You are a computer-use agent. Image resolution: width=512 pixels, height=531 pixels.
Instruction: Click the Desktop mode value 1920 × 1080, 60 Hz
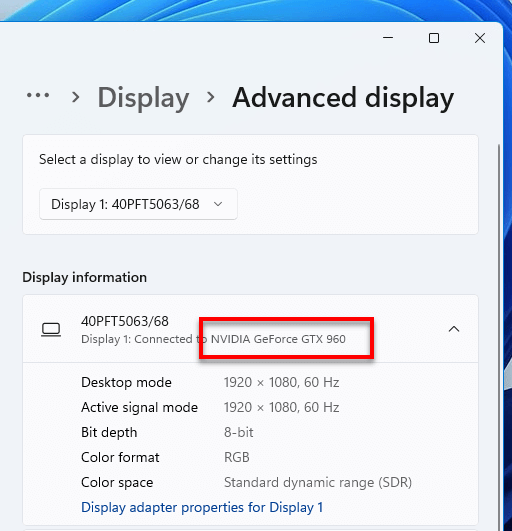point(281,382)
